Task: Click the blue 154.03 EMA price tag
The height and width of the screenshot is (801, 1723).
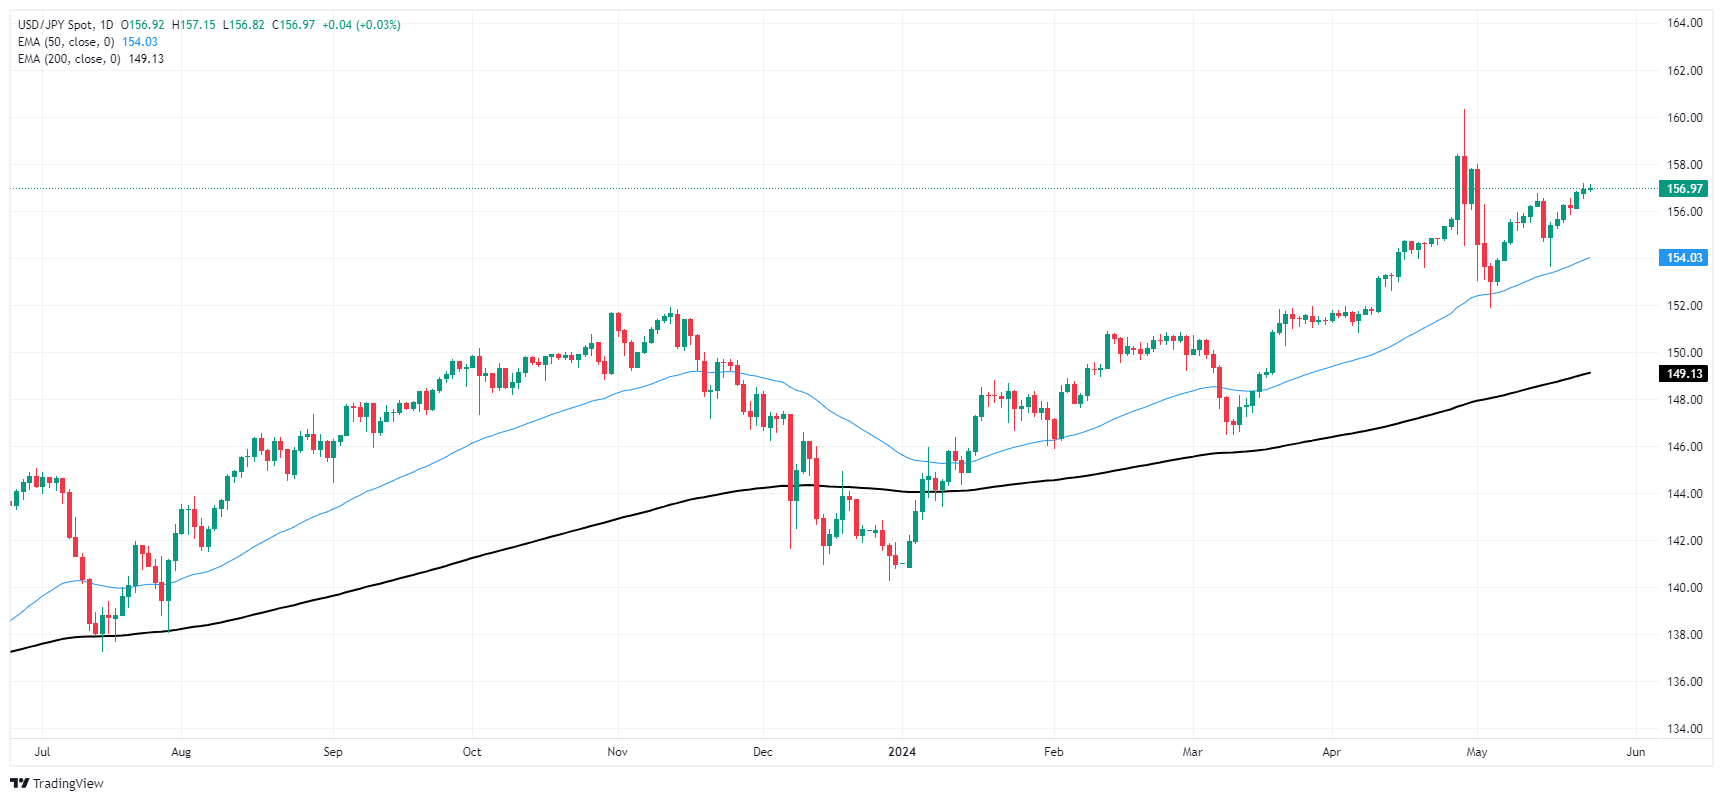Action: pos(1684,258)
